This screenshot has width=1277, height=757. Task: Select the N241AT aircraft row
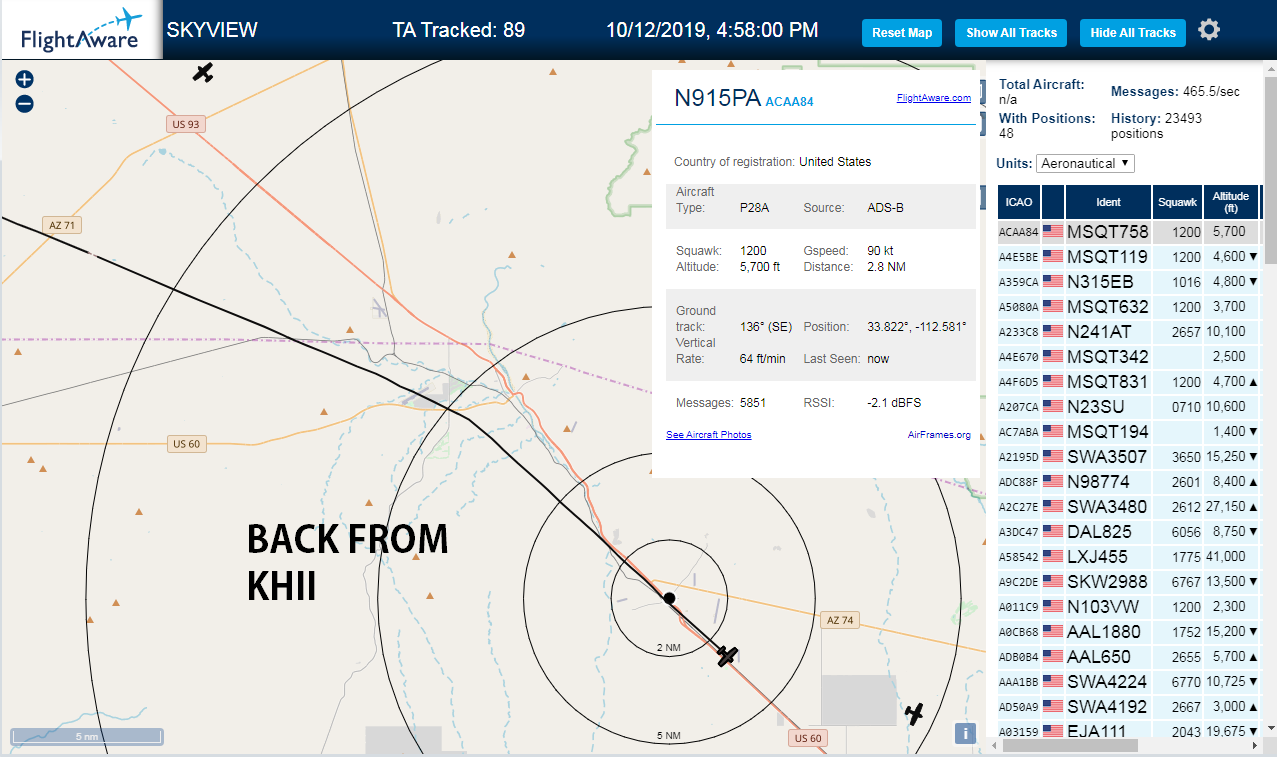[1129, 331]
